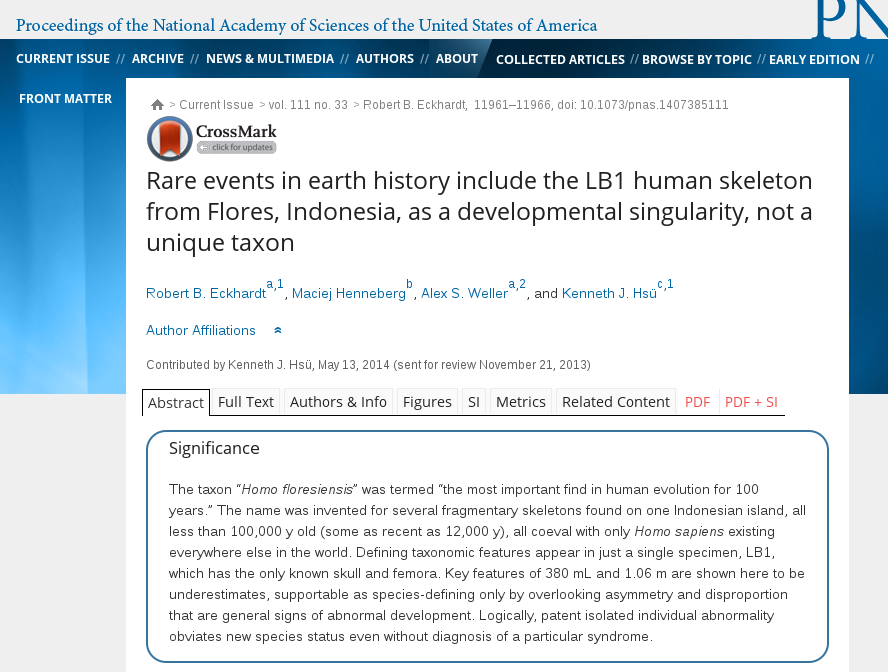Switch to the Full Text tab
Image resolution: width=888 pixels, height=672 pixels.
click(246, 402)
